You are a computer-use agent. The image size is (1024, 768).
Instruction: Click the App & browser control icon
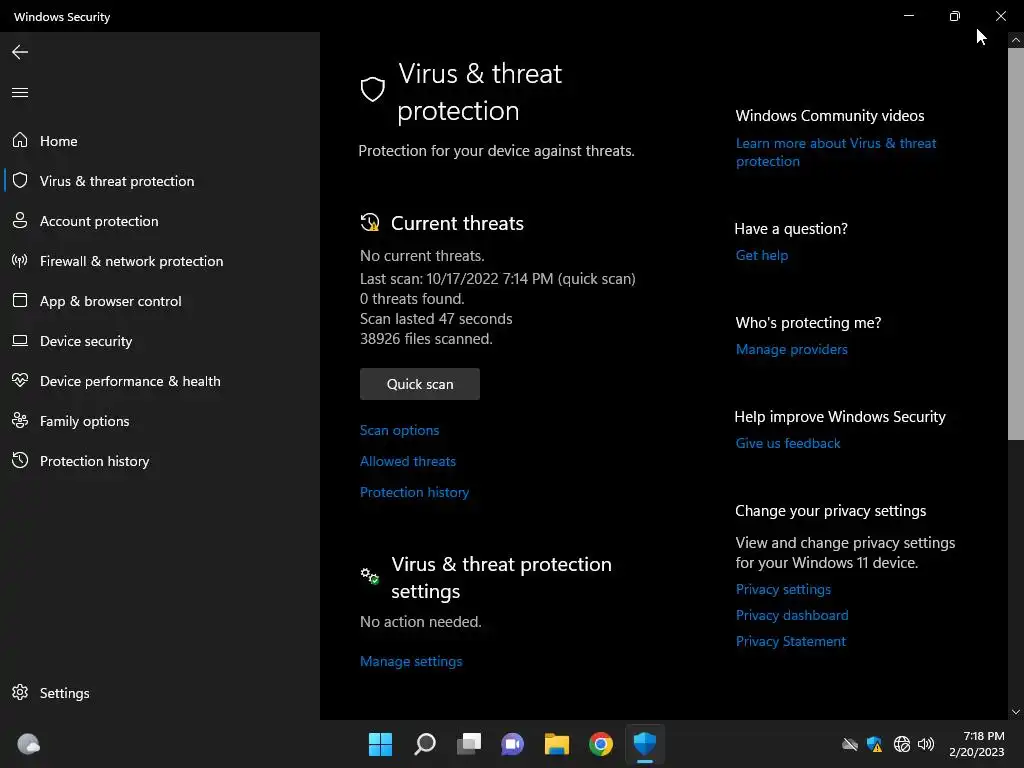[20, 301]
